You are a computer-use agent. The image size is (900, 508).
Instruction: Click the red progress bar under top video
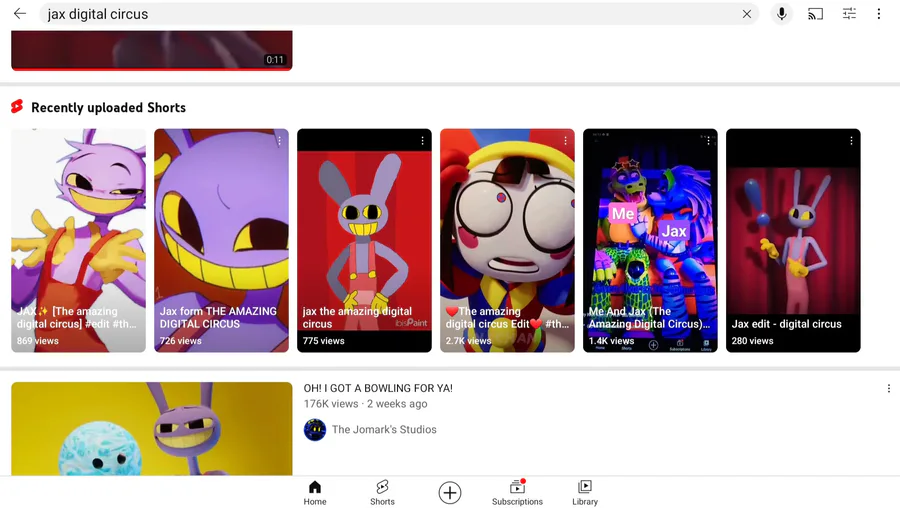152,69
